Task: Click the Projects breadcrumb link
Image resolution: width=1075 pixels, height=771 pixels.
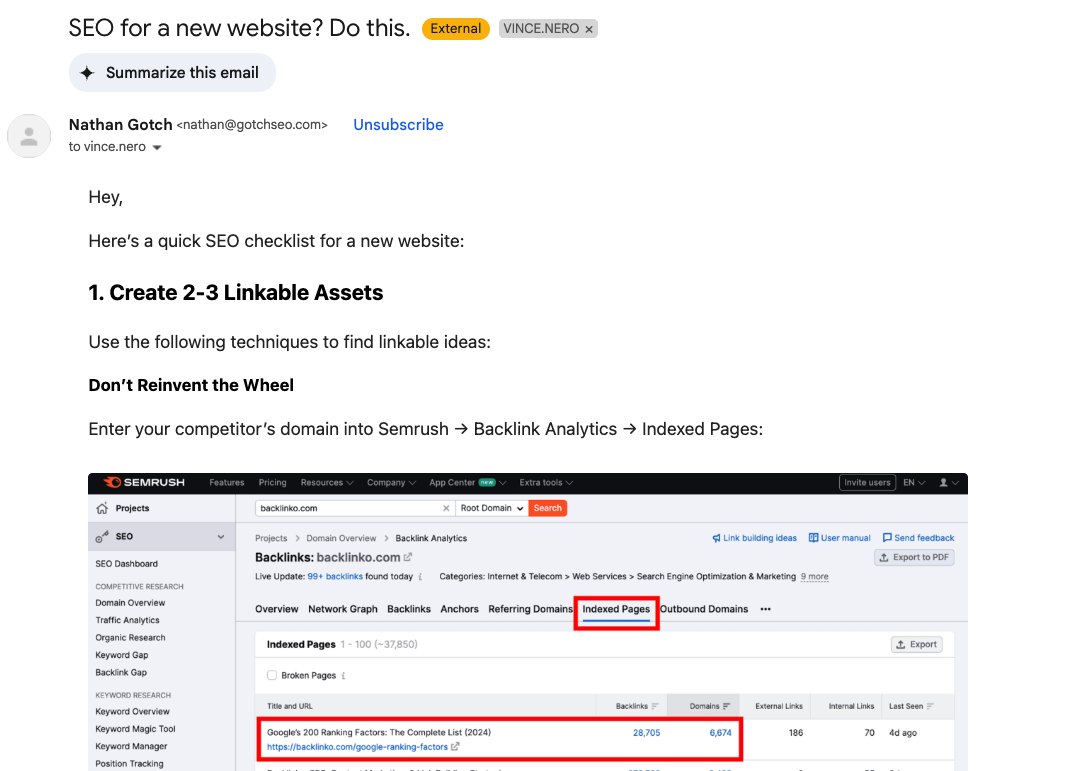Action: 271,538
